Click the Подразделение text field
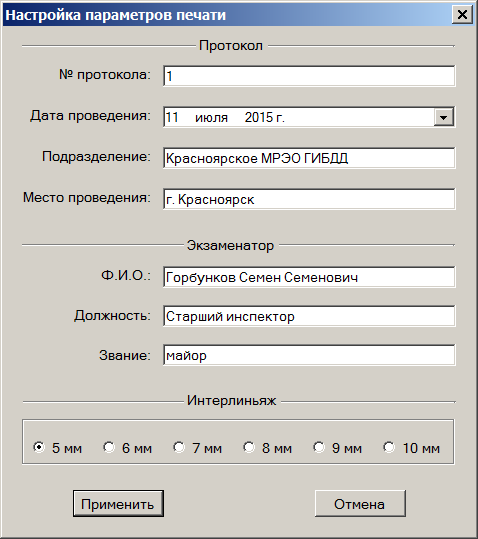Image resolution: width=478 pixels, height=539 pixels. click(x=309, y=158)
